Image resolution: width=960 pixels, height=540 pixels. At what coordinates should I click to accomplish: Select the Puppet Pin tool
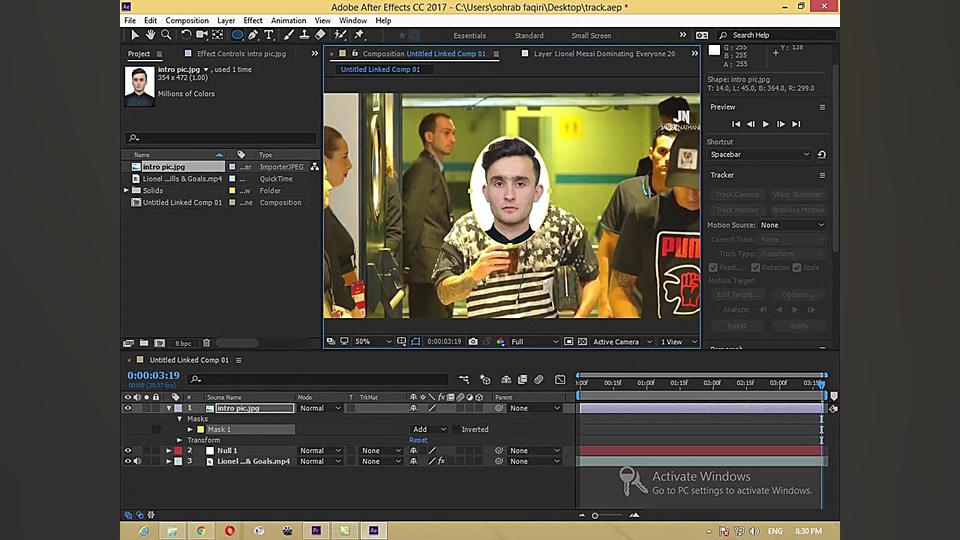click(x=358, y=35)
